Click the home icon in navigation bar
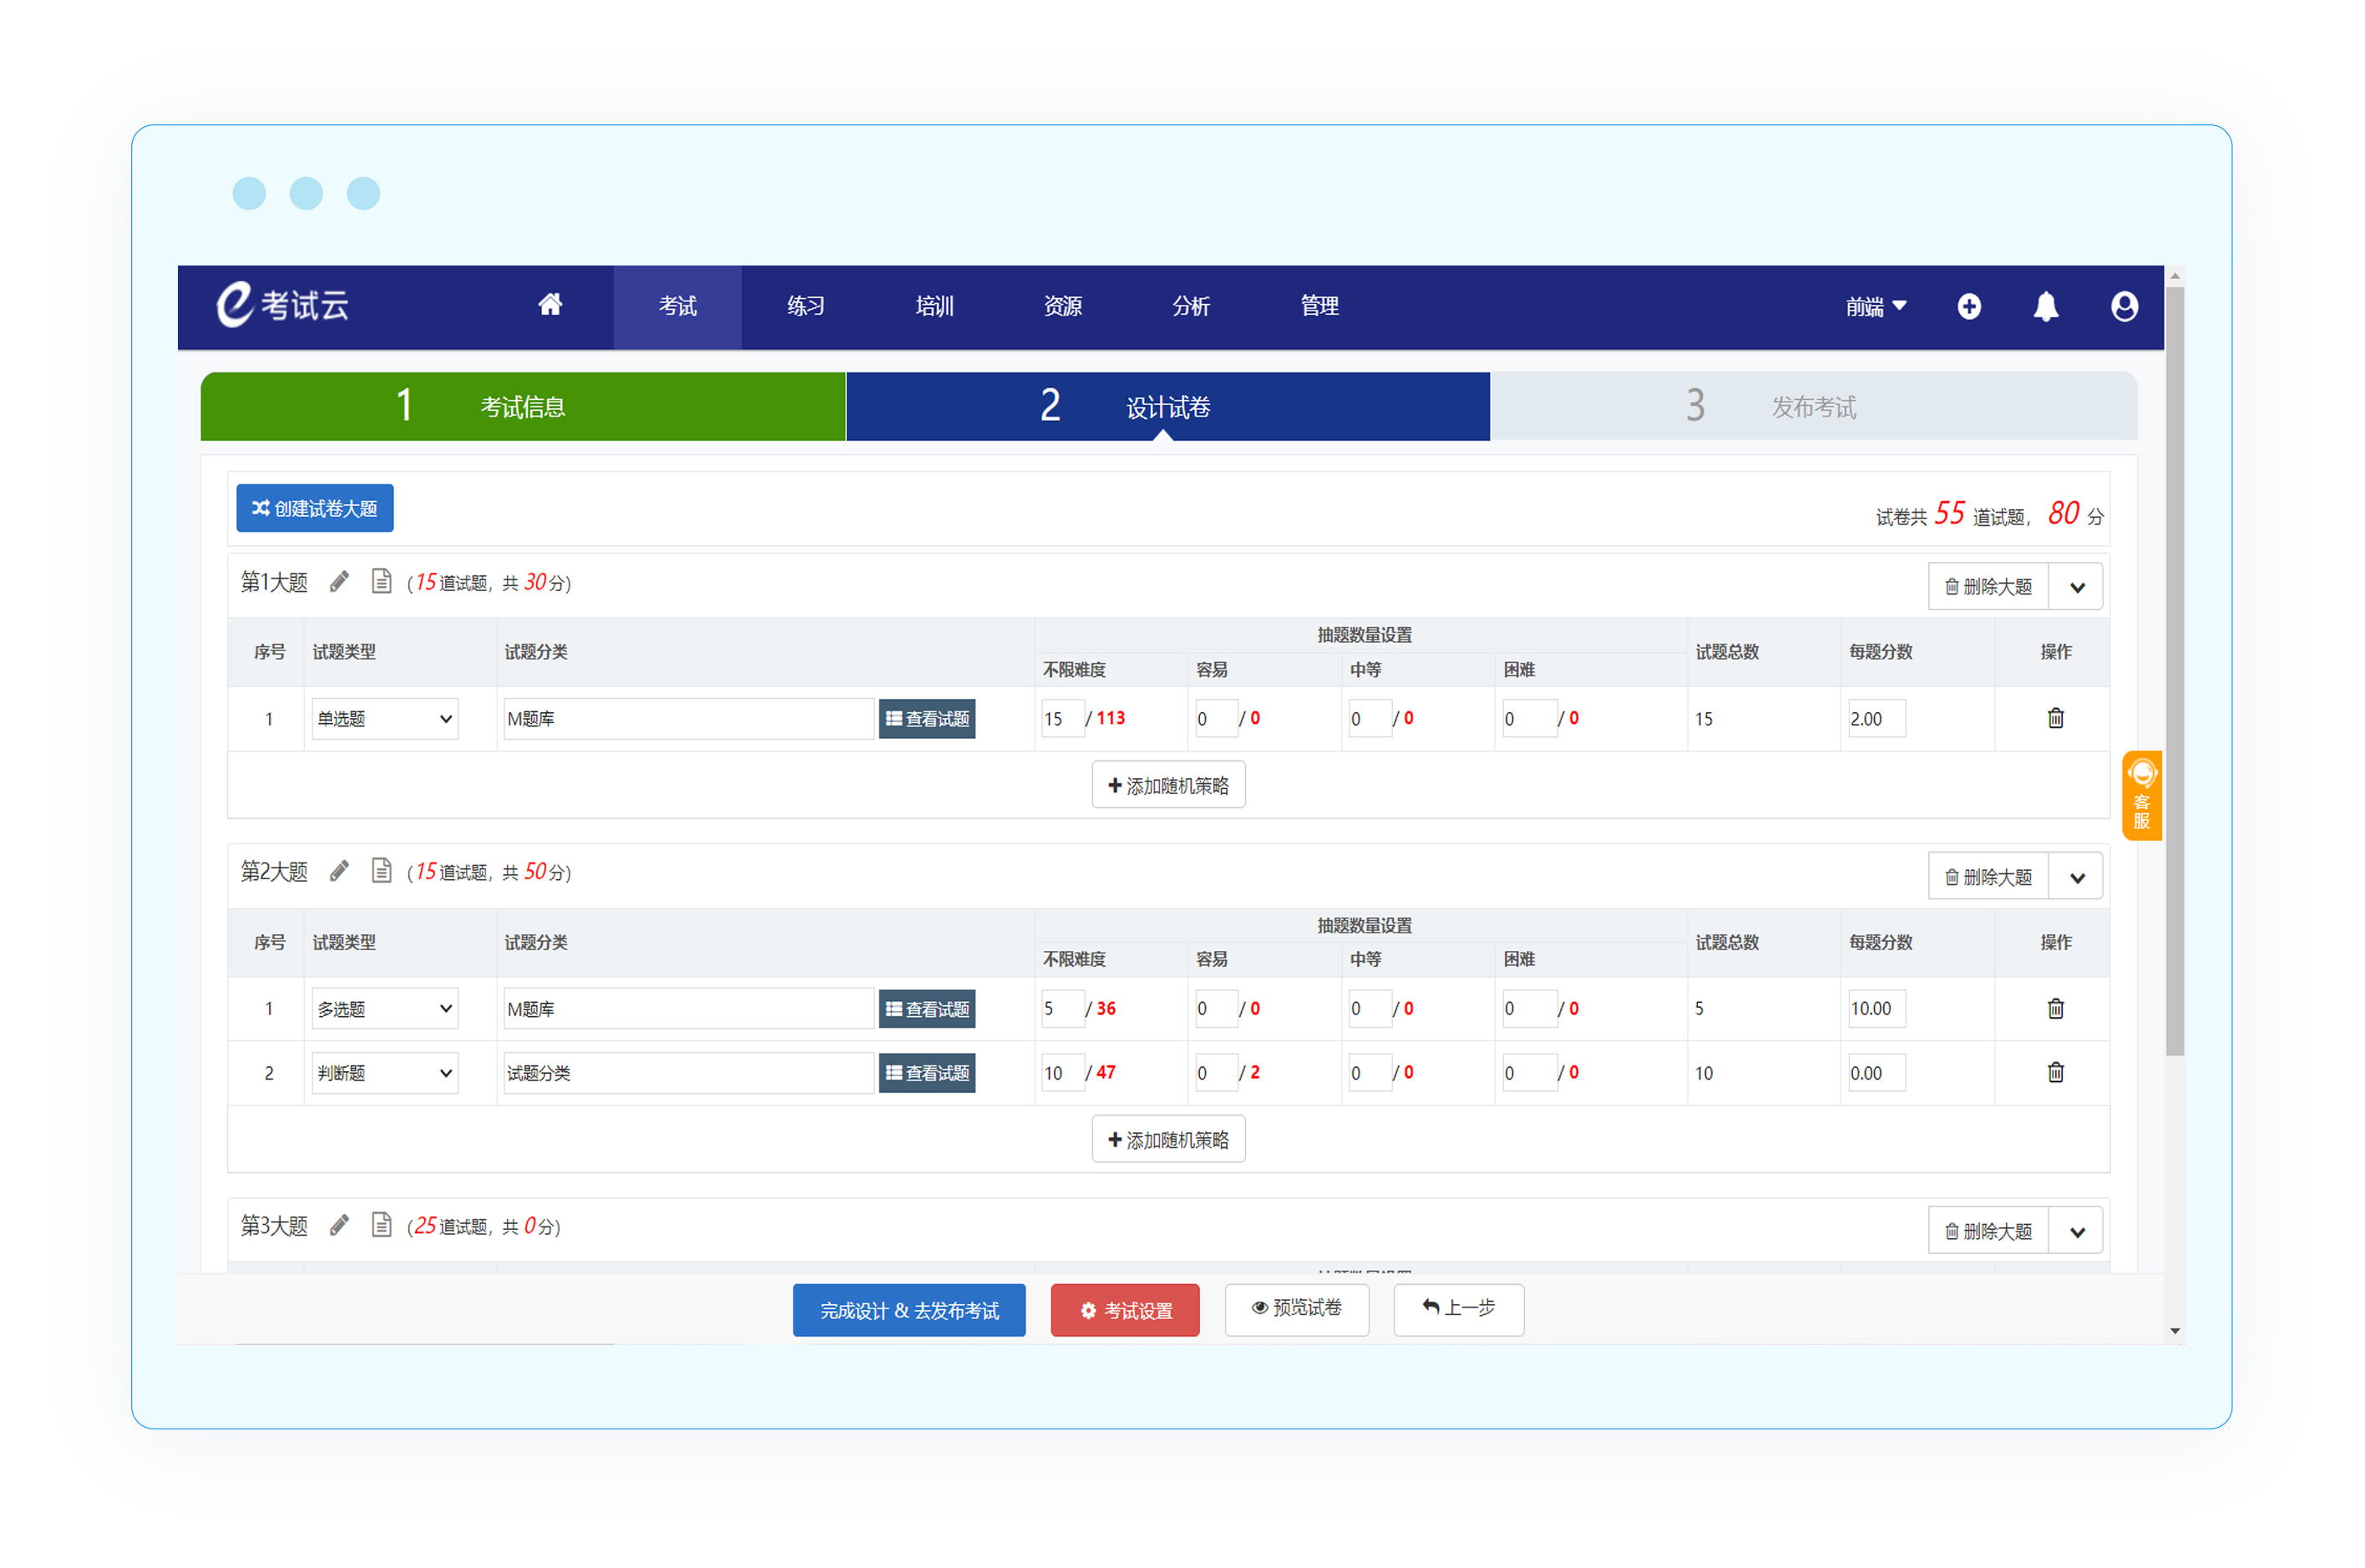Image resolution: width=2365 pixels, height=1568 pixels. 550,305
